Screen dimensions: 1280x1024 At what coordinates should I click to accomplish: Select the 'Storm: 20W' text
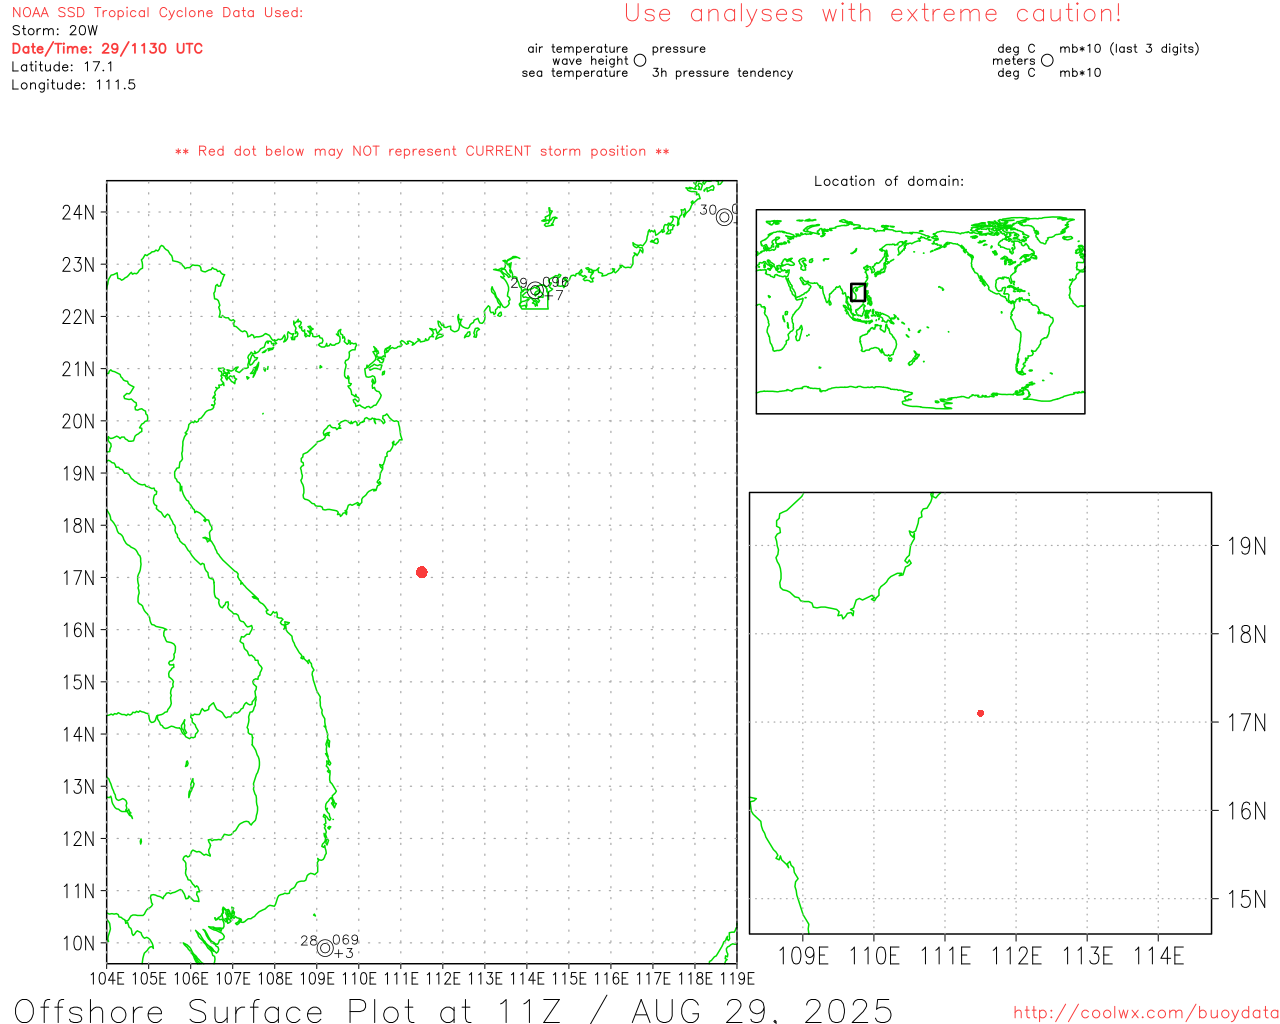55,31
